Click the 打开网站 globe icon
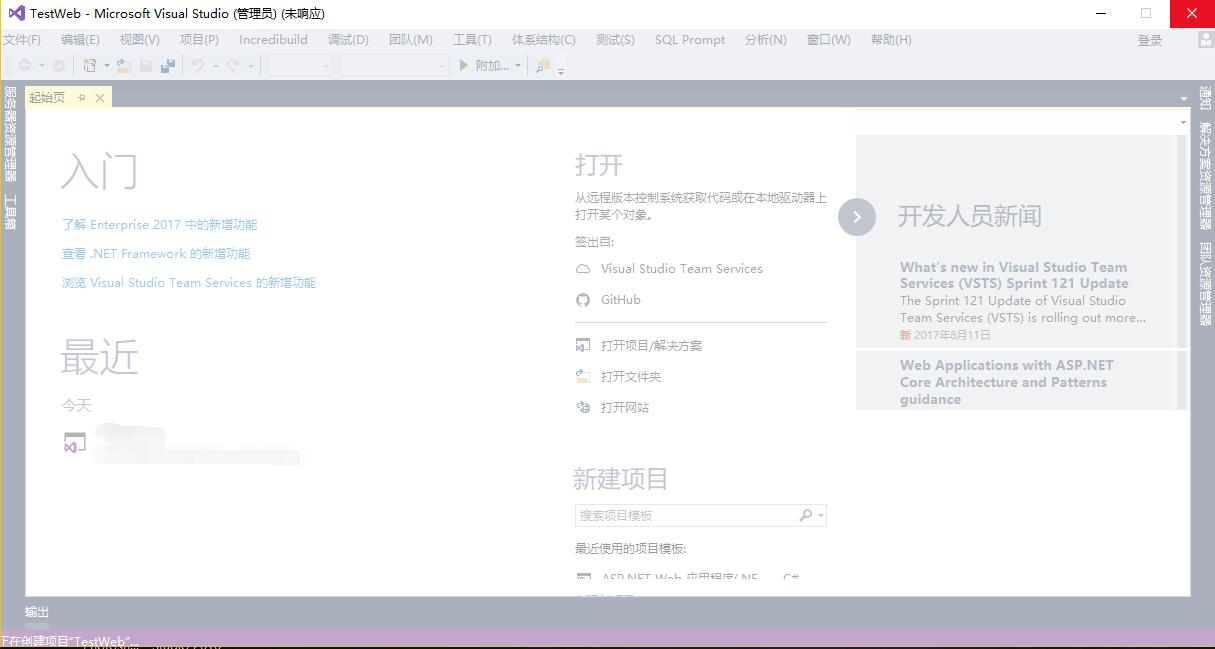Image resolution: width=1215 pixels, height=649 pixels. (x=583, y=408)
